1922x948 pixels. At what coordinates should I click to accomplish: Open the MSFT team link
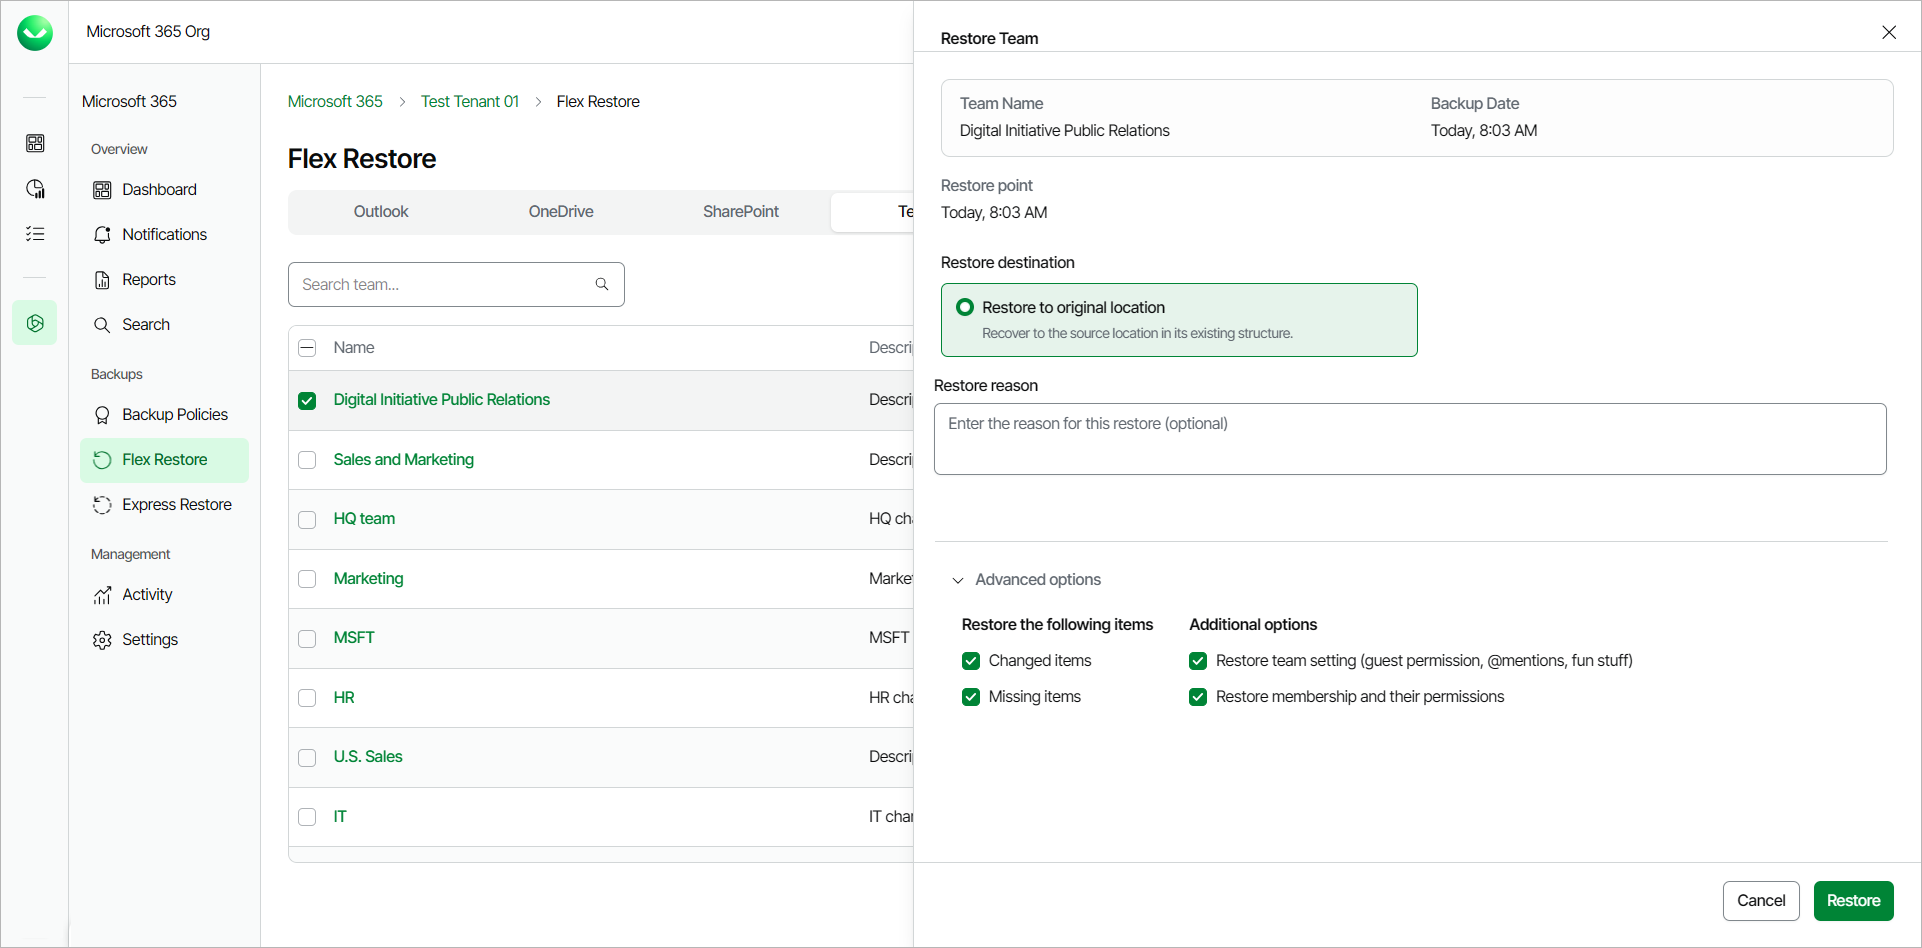pyautogui.click(x=354, y=638)
